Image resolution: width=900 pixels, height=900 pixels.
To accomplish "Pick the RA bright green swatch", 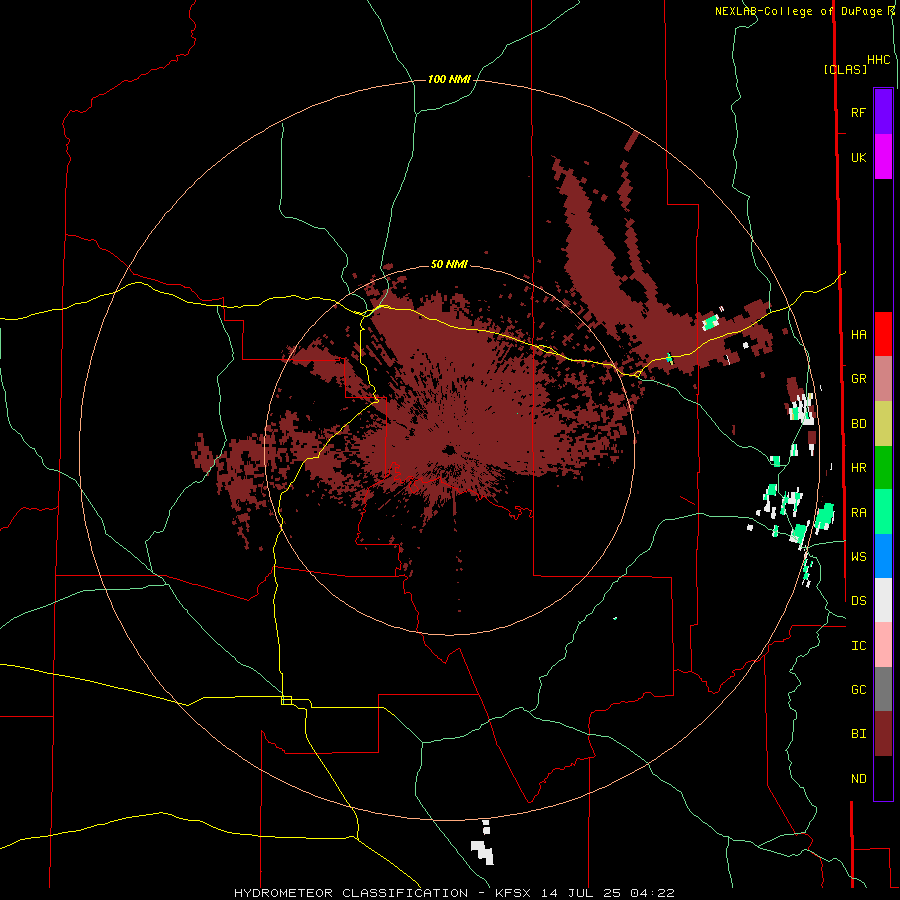I will [x=883, y=512].
